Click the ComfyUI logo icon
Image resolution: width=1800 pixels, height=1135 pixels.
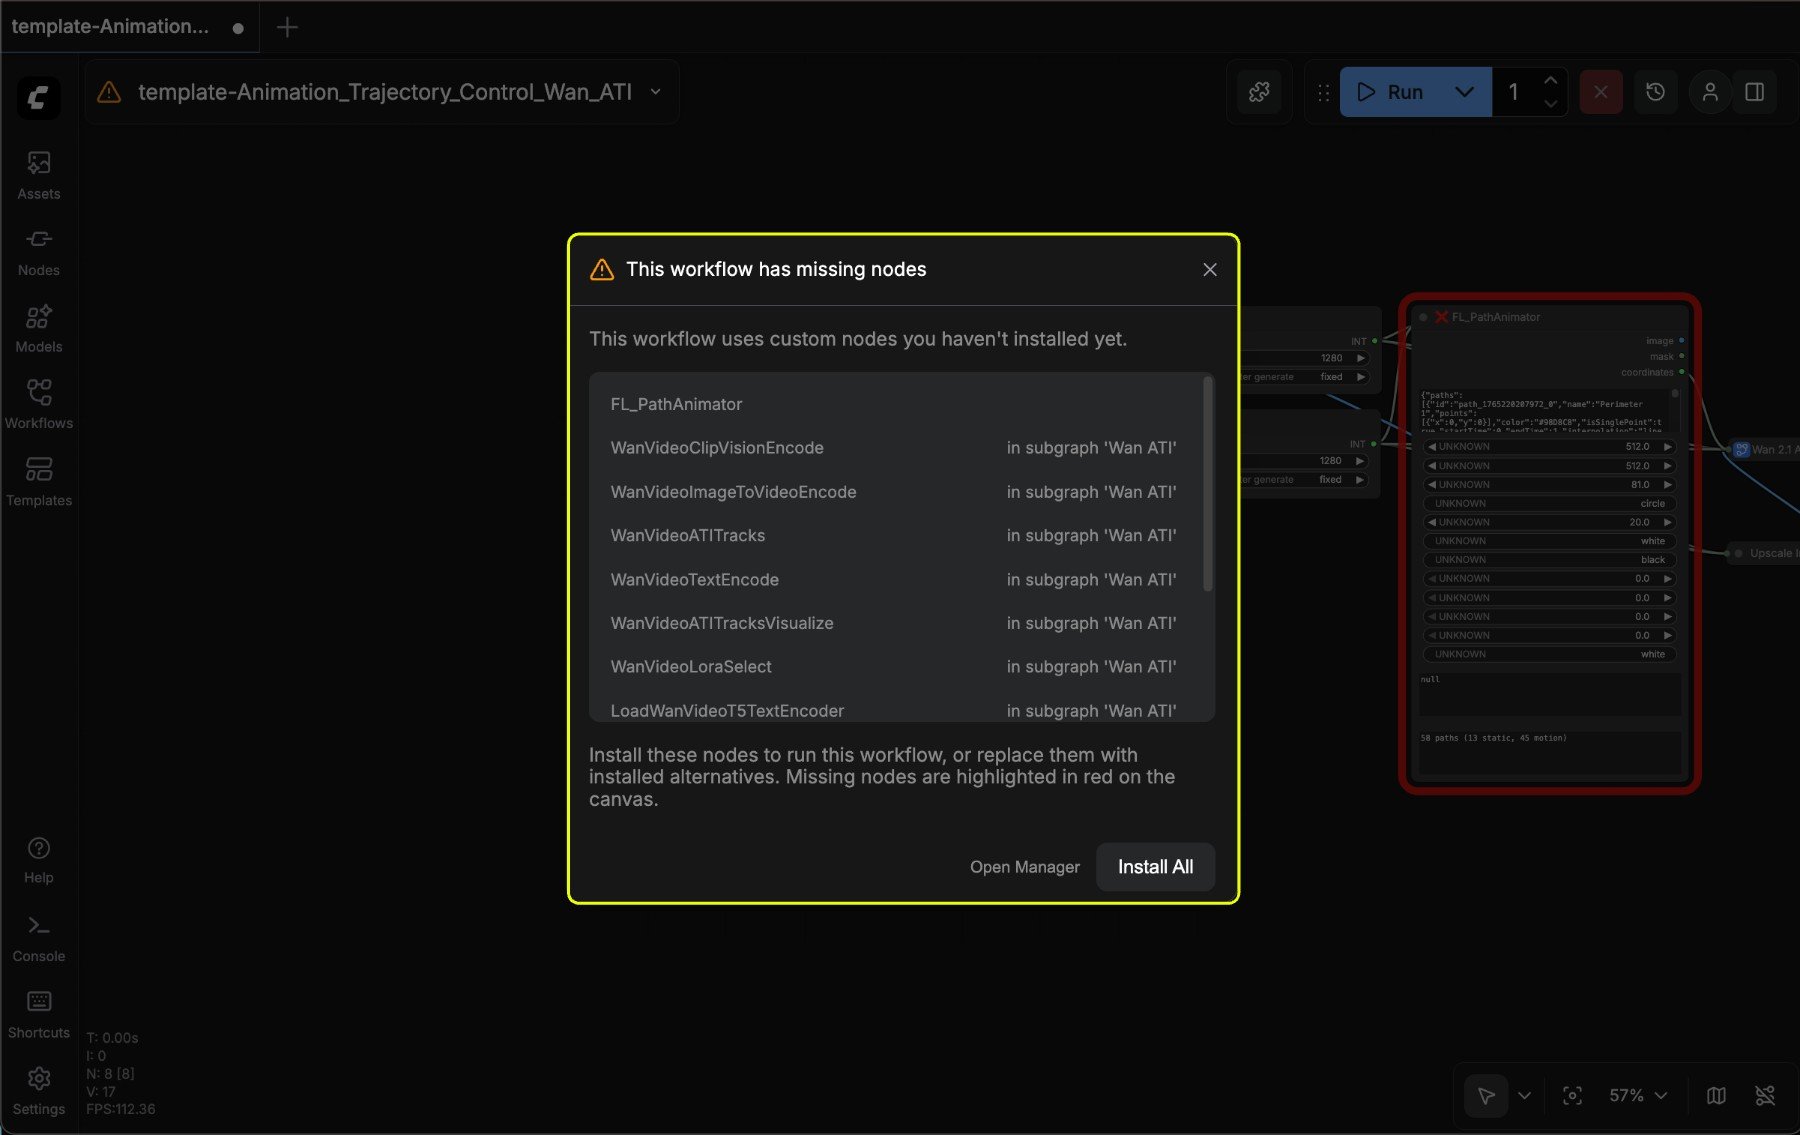point(38,98)
